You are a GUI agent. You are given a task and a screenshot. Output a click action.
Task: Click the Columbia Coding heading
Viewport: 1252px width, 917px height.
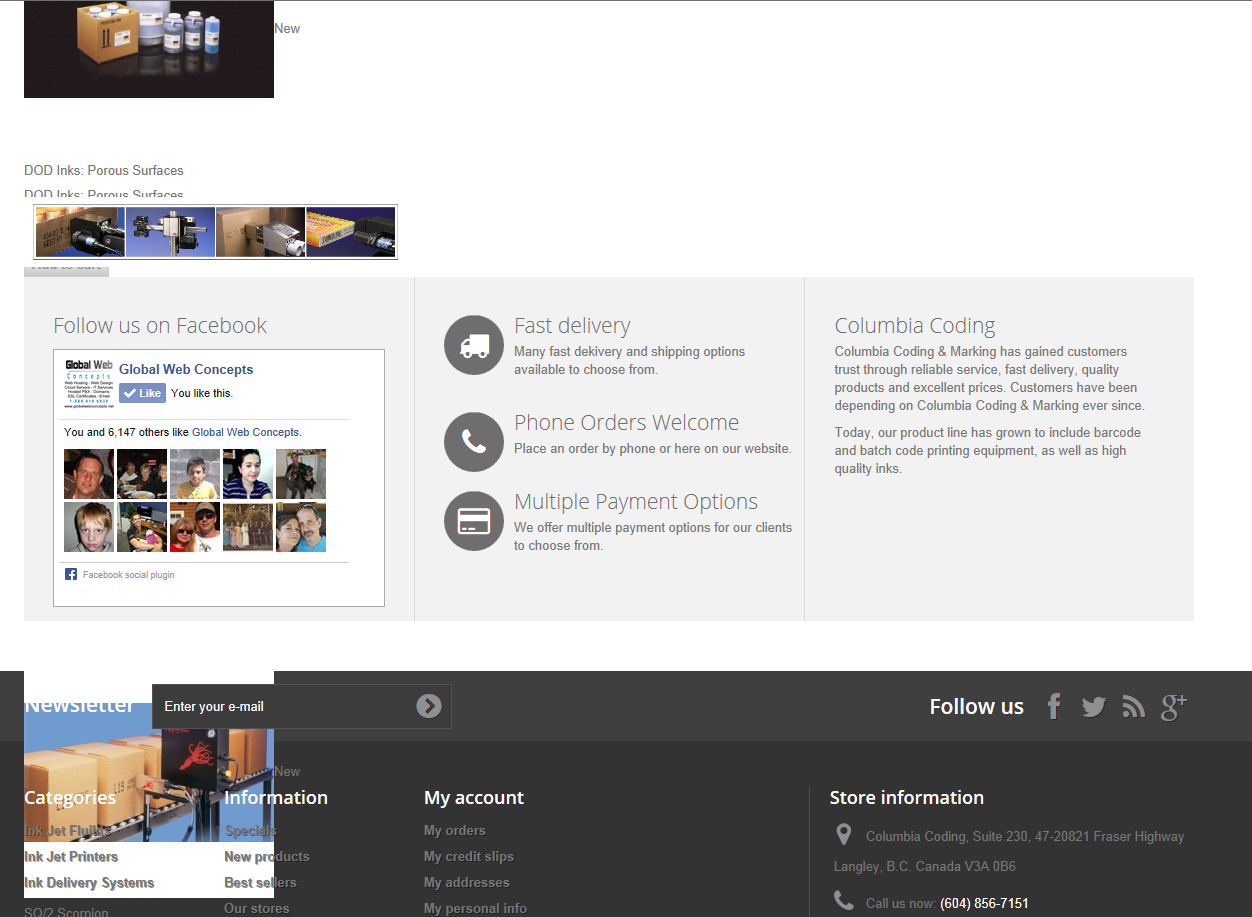(x=915, y=326)
